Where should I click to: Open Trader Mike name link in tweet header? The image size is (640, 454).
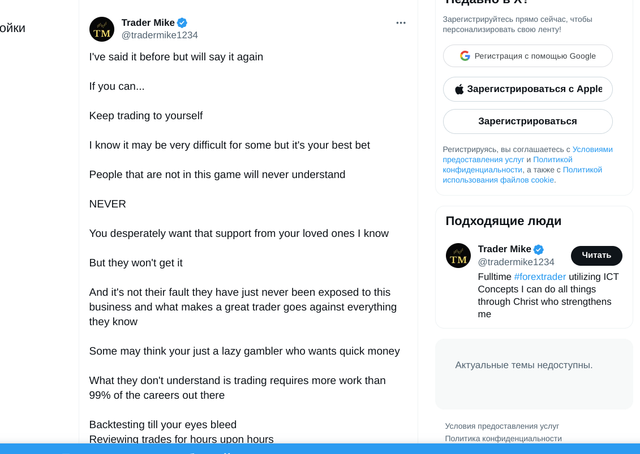(148, 23)
